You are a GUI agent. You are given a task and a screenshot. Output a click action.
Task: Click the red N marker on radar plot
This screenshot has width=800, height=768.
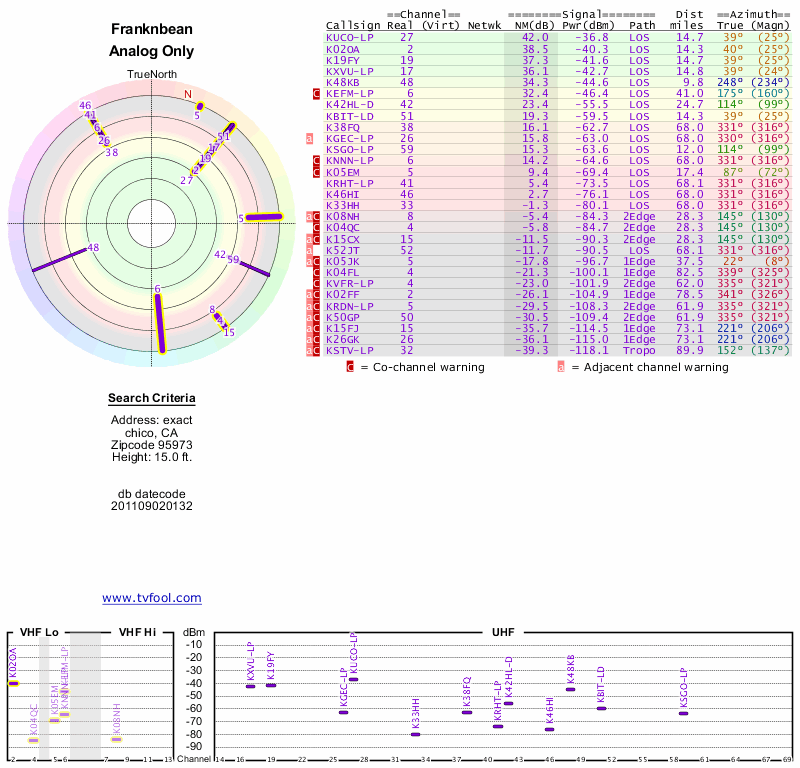[x=187, y=94]
